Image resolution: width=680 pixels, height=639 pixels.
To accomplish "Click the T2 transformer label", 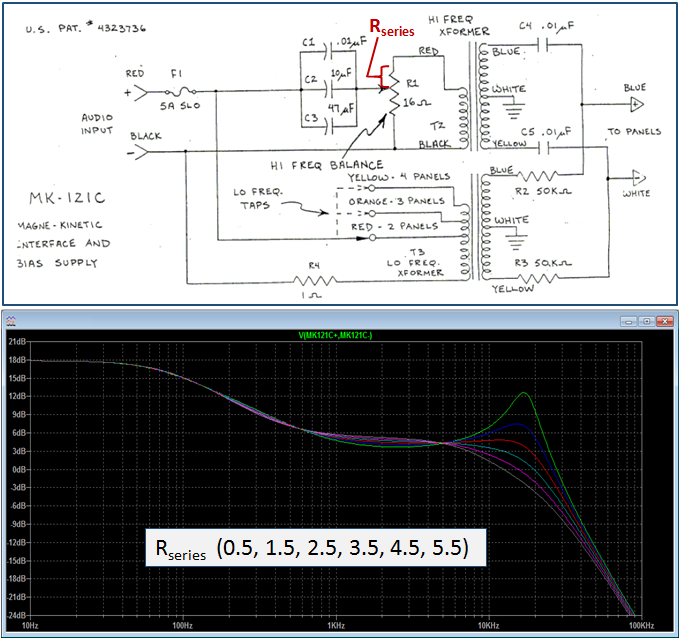I will pyautogui.click(x=438, y=126).
